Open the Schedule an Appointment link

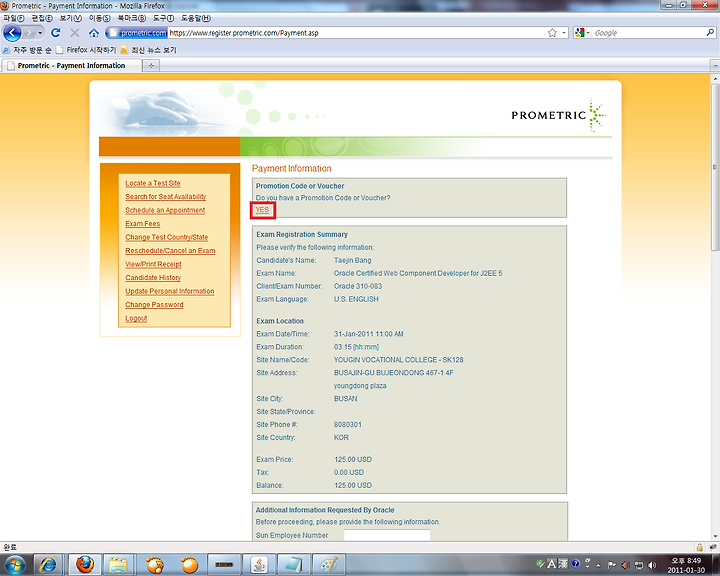pos(165,210)
